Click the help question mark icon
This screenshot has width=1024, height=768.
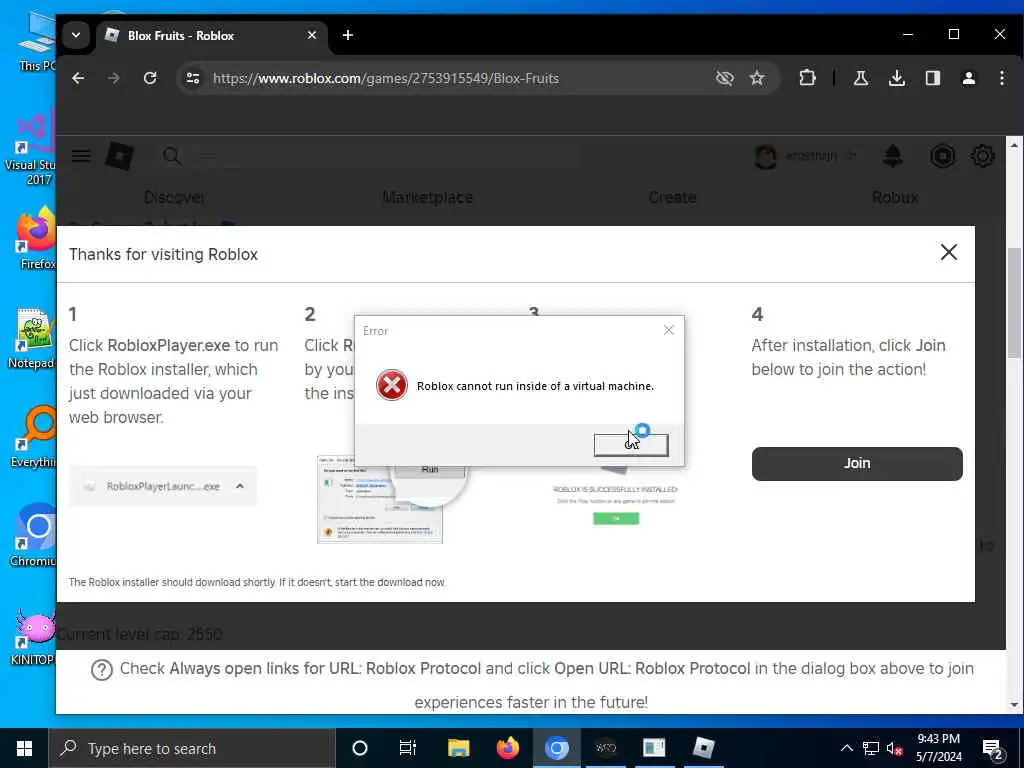coord(101,670)
